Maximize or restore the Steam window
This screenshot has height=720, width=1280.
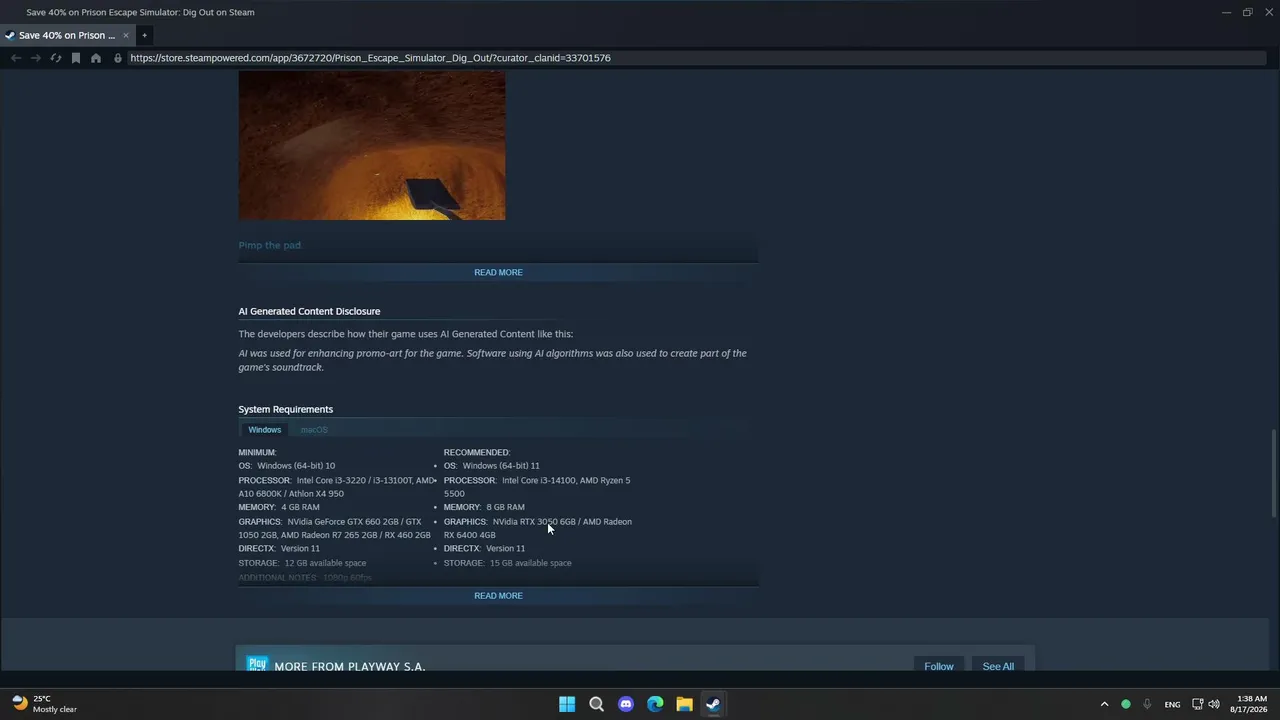point(1248,12)
